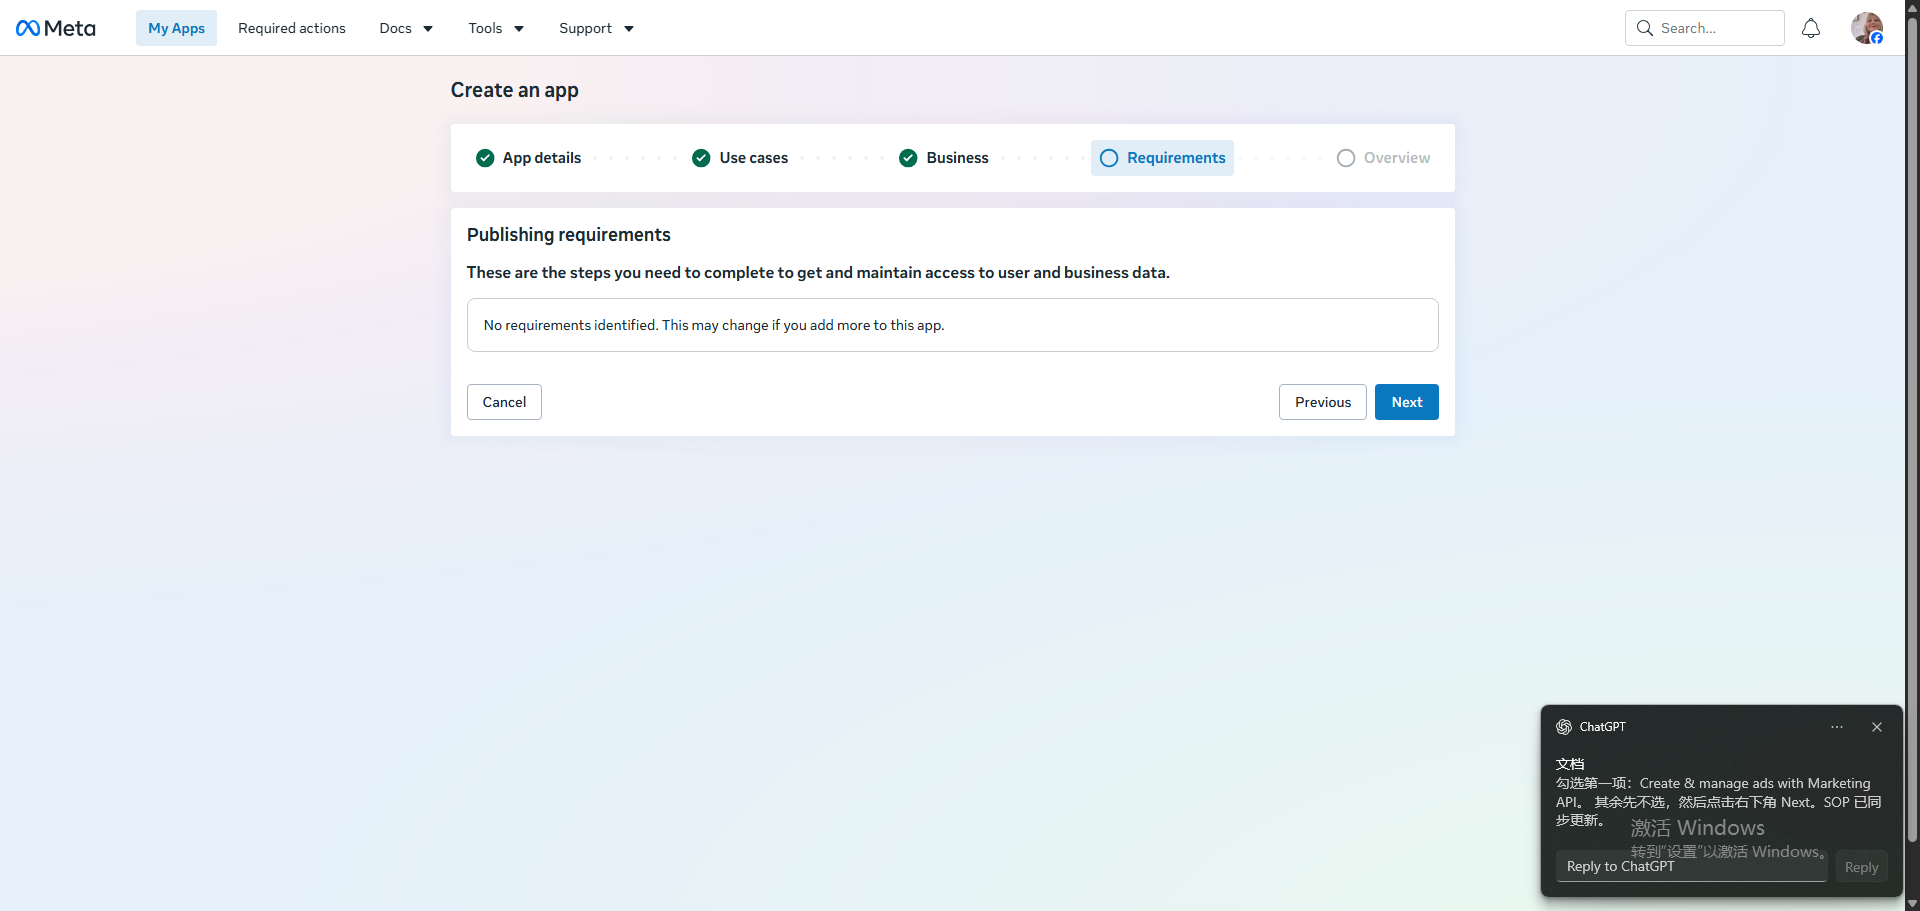
Task: Click the ChatGPT logo icon in notification
Action: point(1564,727)
